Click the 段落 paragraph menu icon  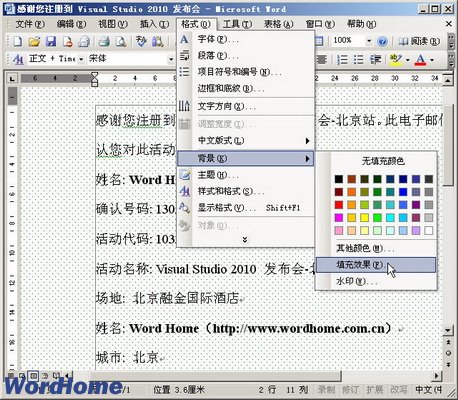[184, 55]
